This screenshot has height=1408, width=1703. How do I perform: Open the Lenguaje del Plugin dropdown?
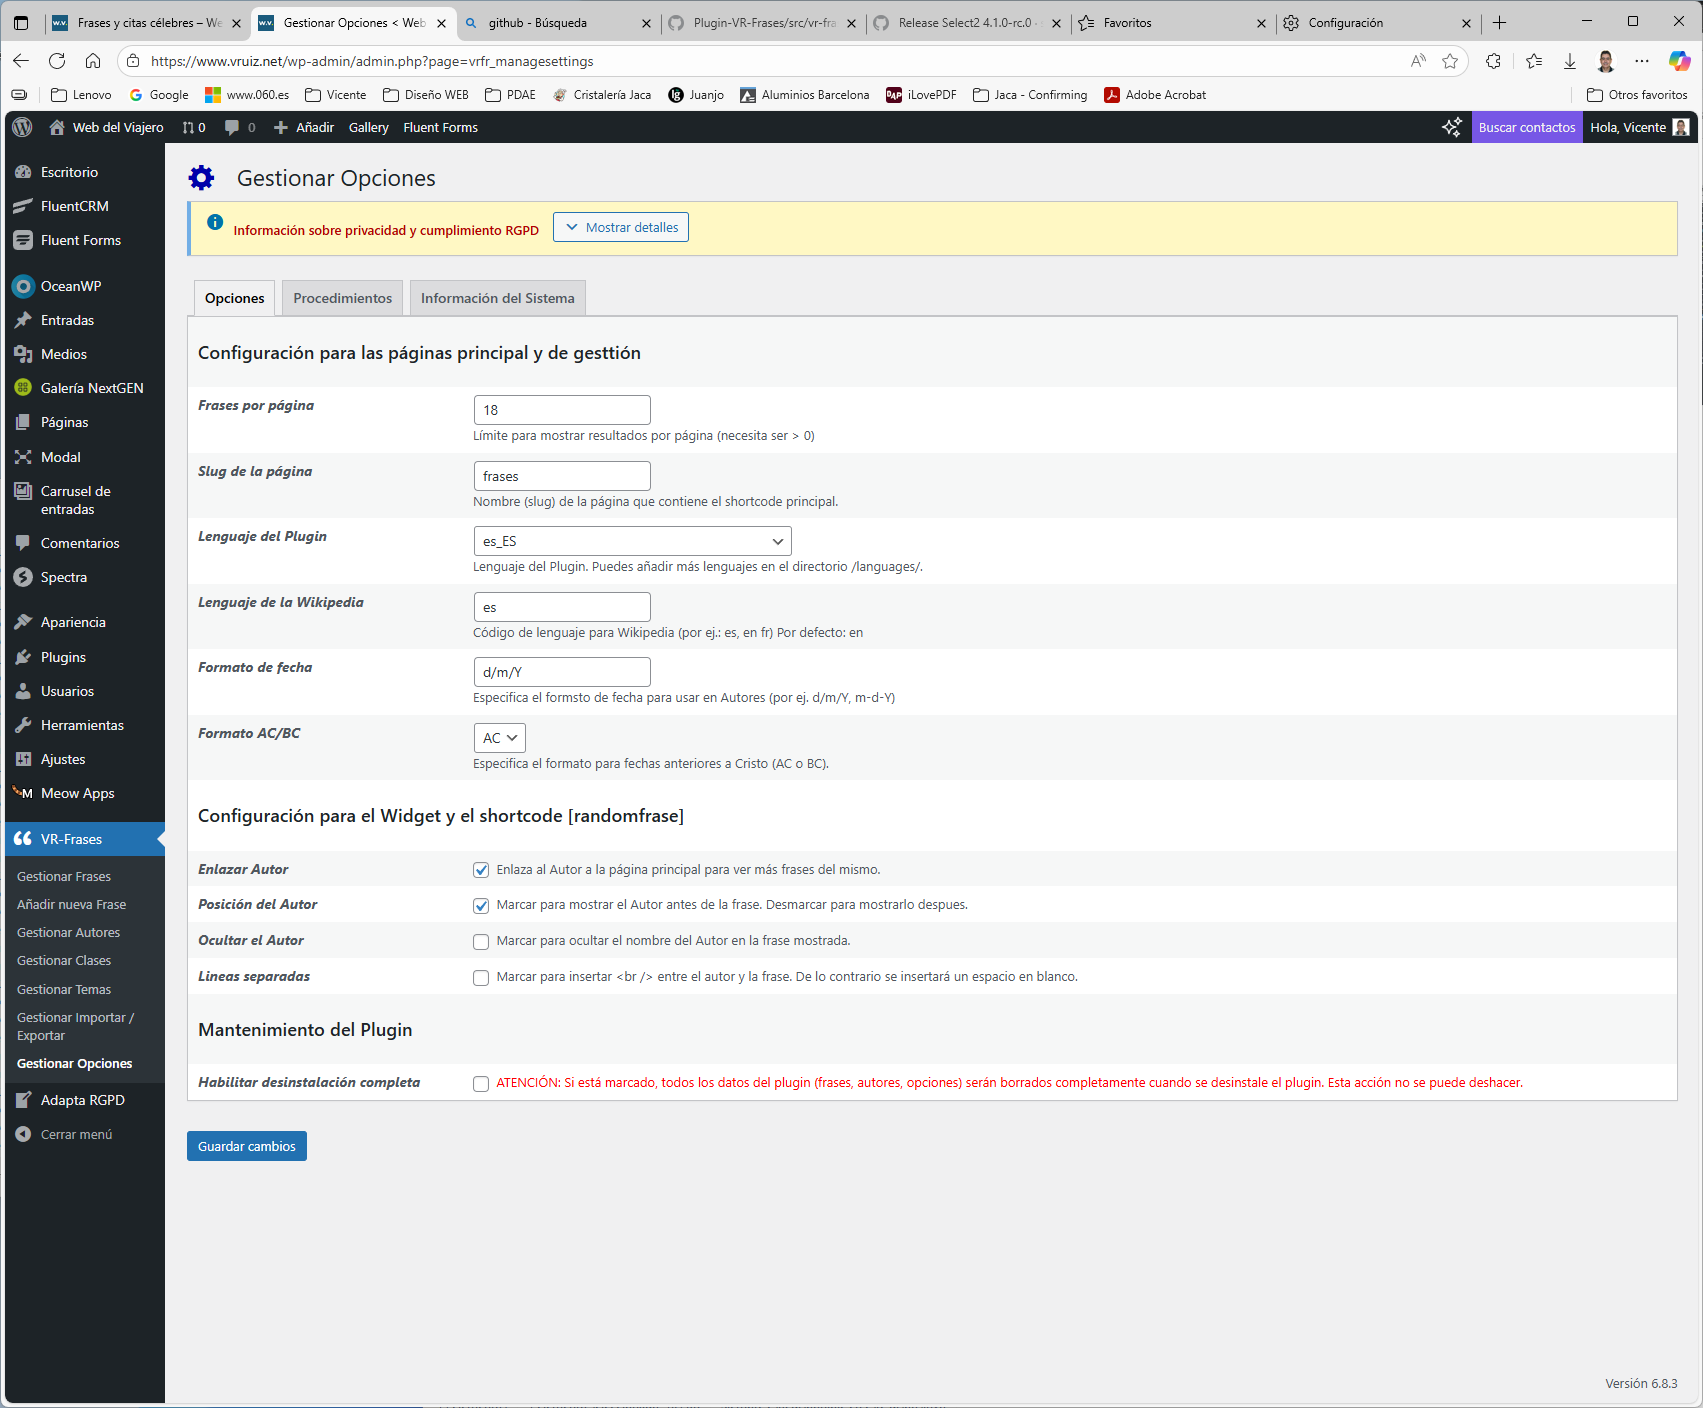coord(632,540)
